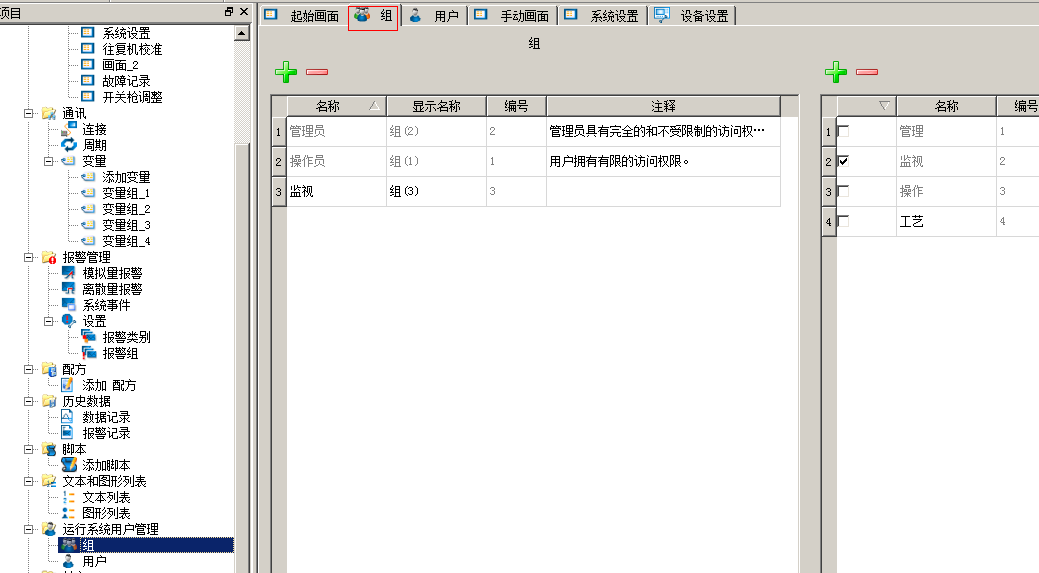Sort authorizations by 名称 column header
The height and width of the screenshot is (573, 1039).
coord(946,106)
